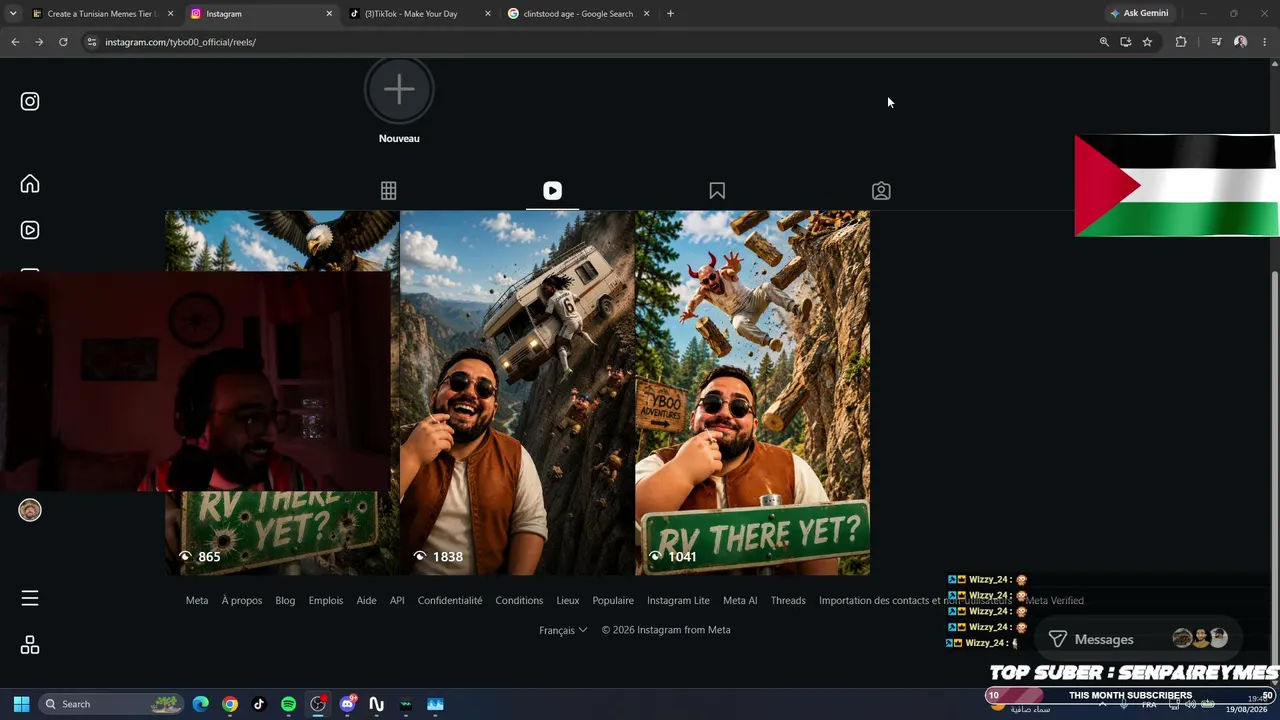
Task: Click the taskbar Search box
Action: point(112,704)
